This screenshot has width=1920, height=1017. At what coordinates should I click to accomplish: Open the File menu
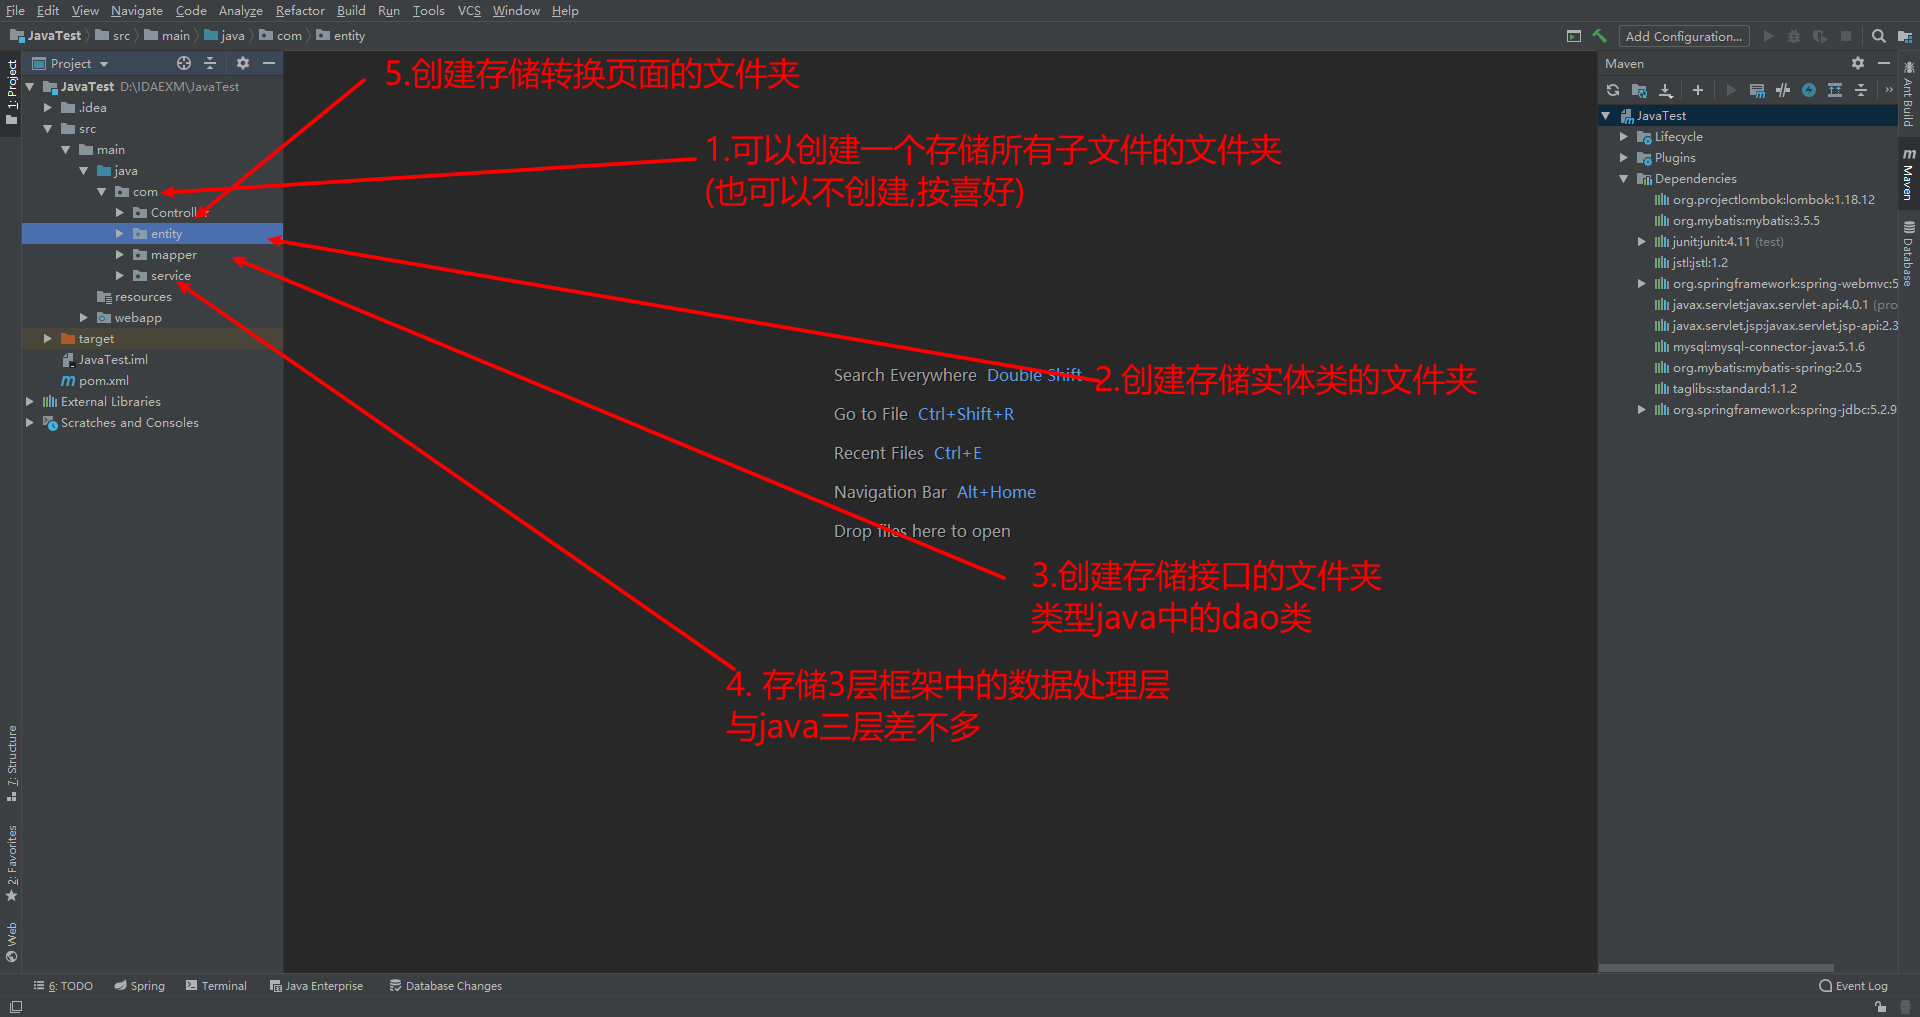[15, 11]
